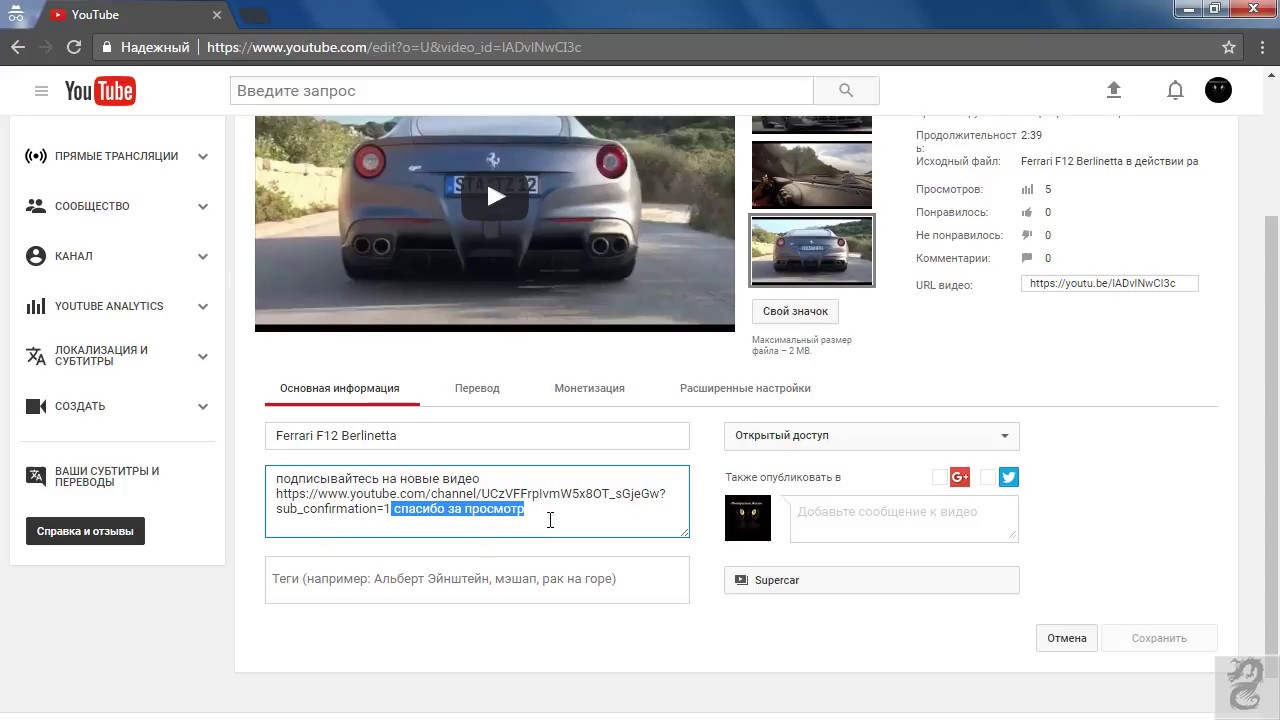This screenshot has height=720, width=1280.
Task: Expand ПРЯМЫЕ ТРАНСЛЯЦИИ section chevron
Action: pos(203,156)
